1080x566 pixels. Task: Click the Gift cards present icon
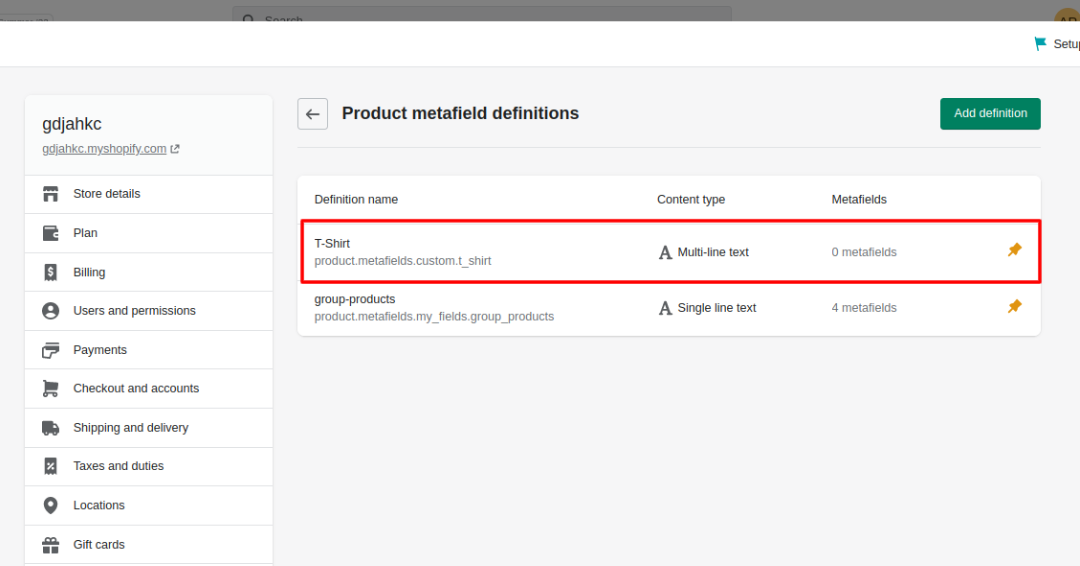tap(50, 545)
